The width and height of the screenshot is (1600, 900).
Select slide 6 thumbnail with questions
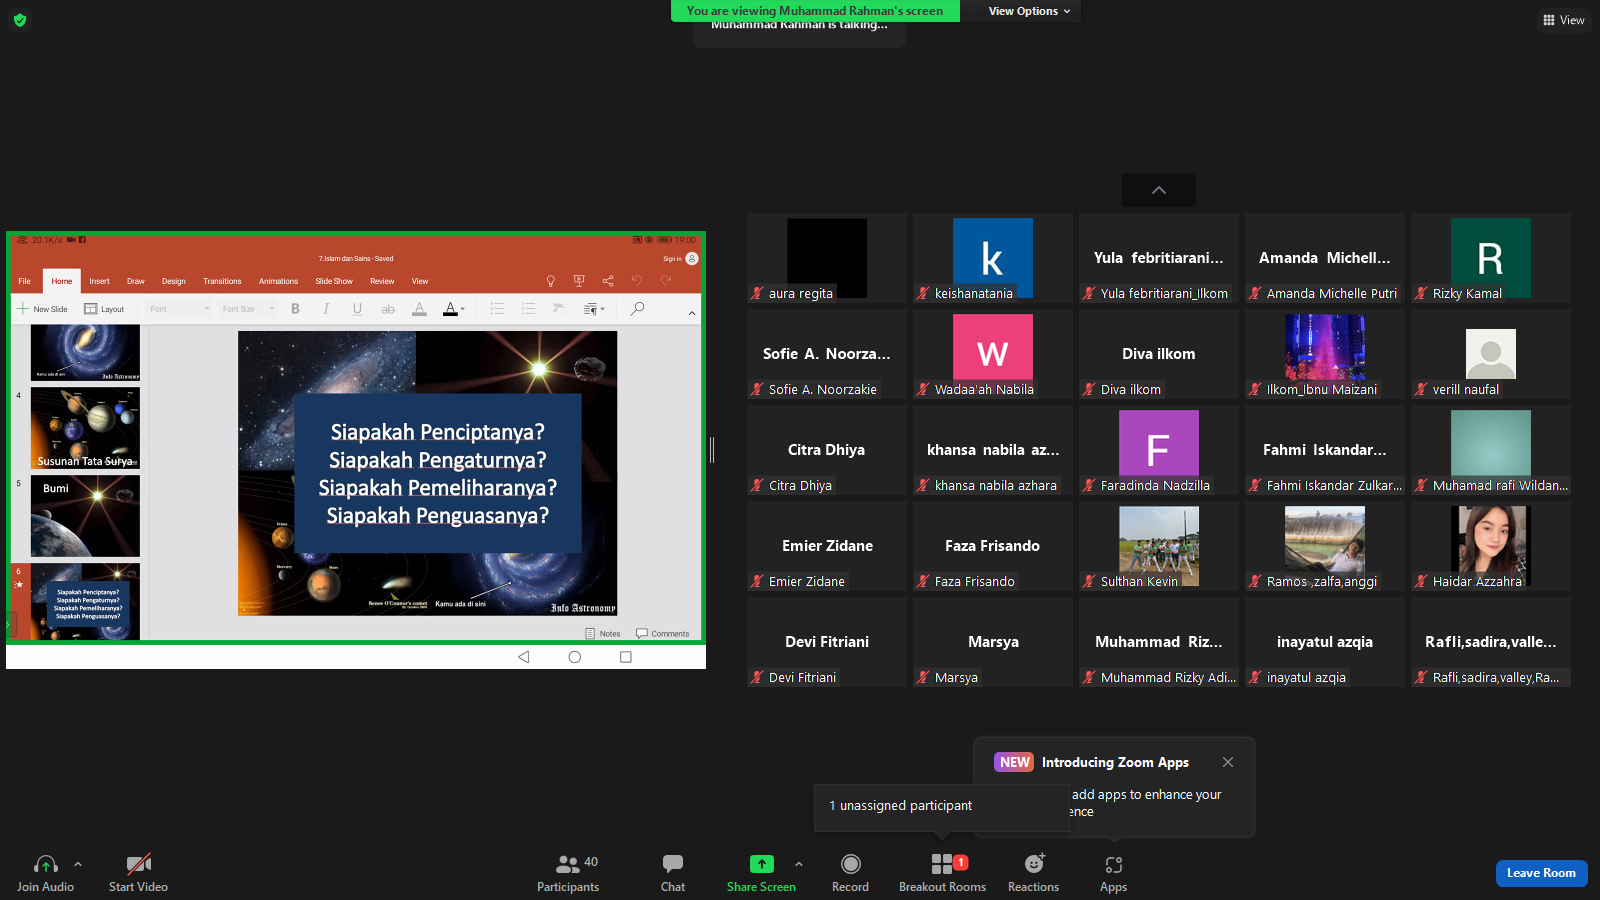(x=85, y=602)
